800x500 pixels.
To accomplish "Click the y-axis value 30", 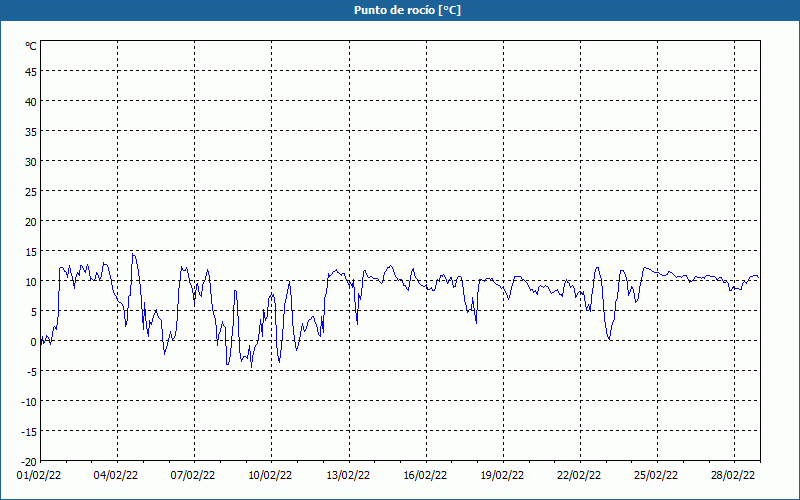I will [x=31, y=162].
